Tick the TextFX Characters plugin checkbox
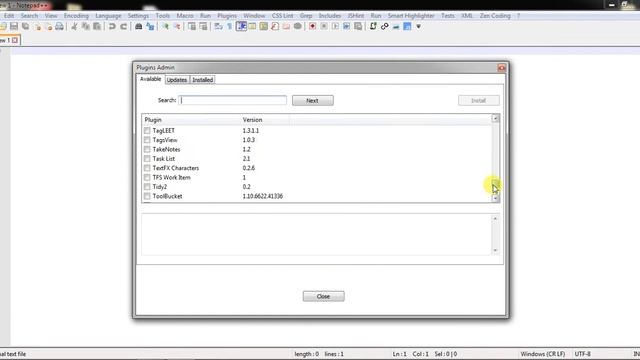 [x=147, y=168]
